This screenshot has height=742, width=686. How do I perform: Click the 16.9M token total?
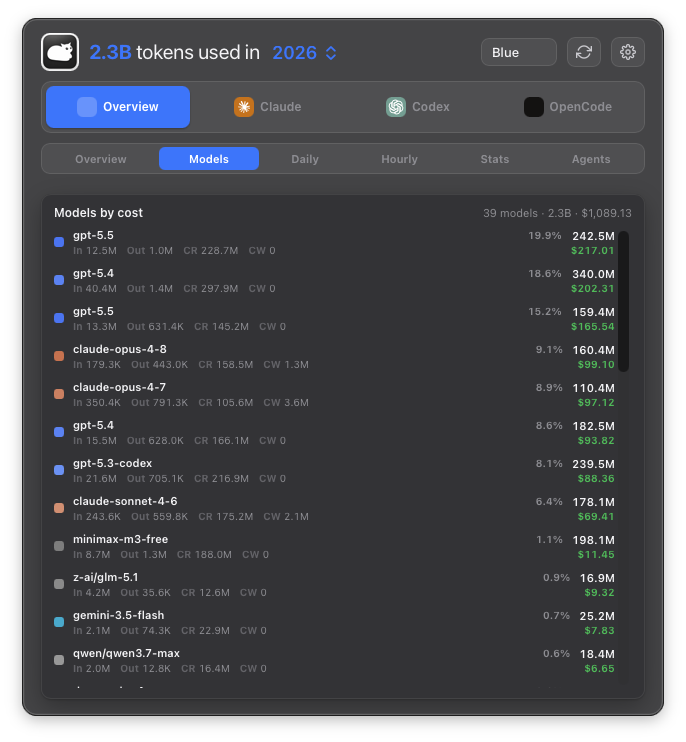click(597, 578)
